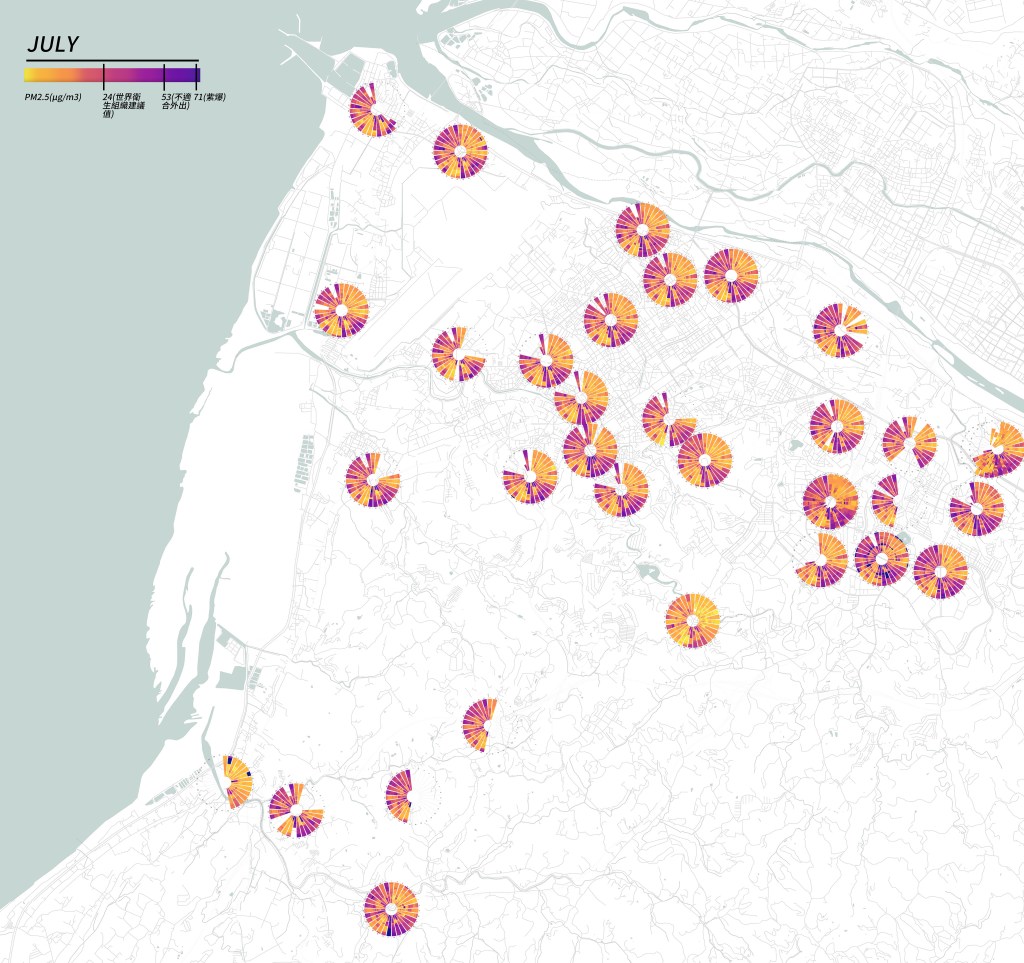
Task: Click the JULY month title
Action: point(53,44)
